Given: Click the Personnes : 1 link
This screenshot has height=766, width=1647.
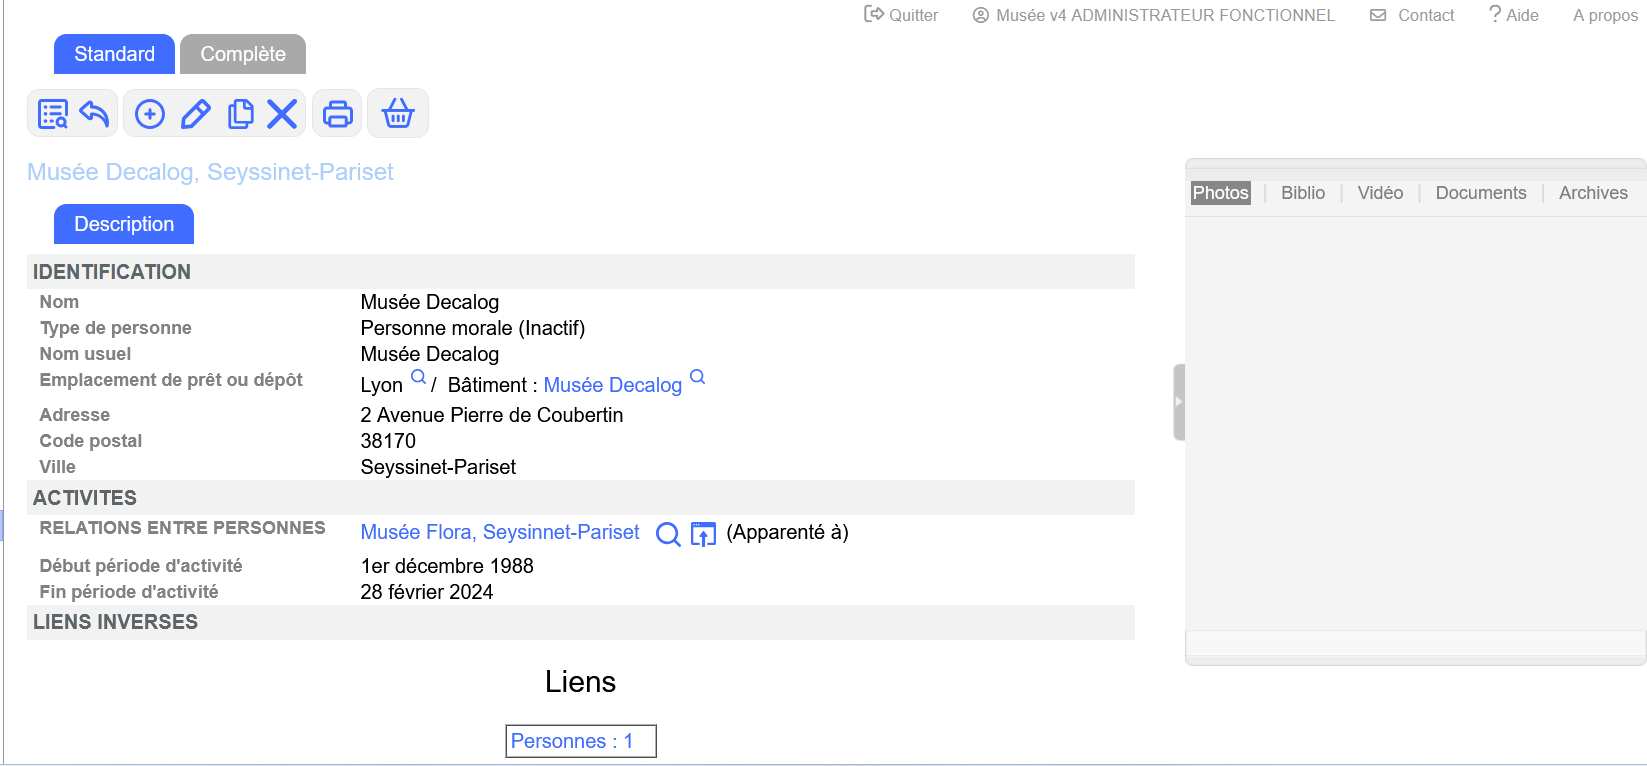Looking at the screenshot, I should pos(572,741).
